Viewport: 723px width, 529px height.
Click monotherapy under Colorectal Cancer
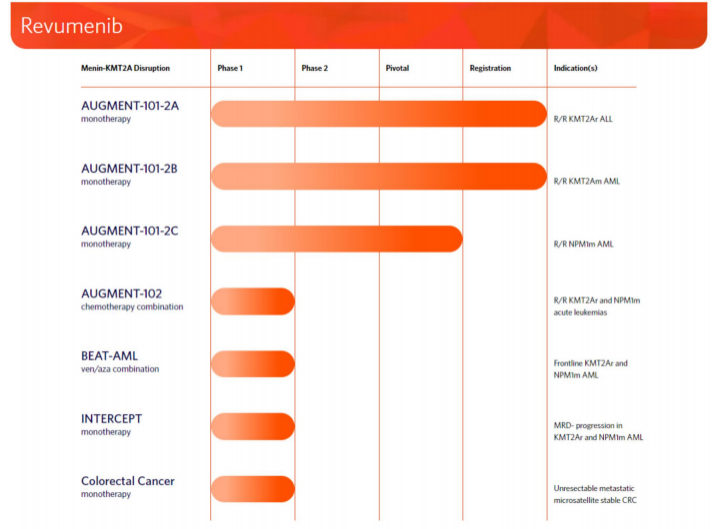(x=106, y=494)
